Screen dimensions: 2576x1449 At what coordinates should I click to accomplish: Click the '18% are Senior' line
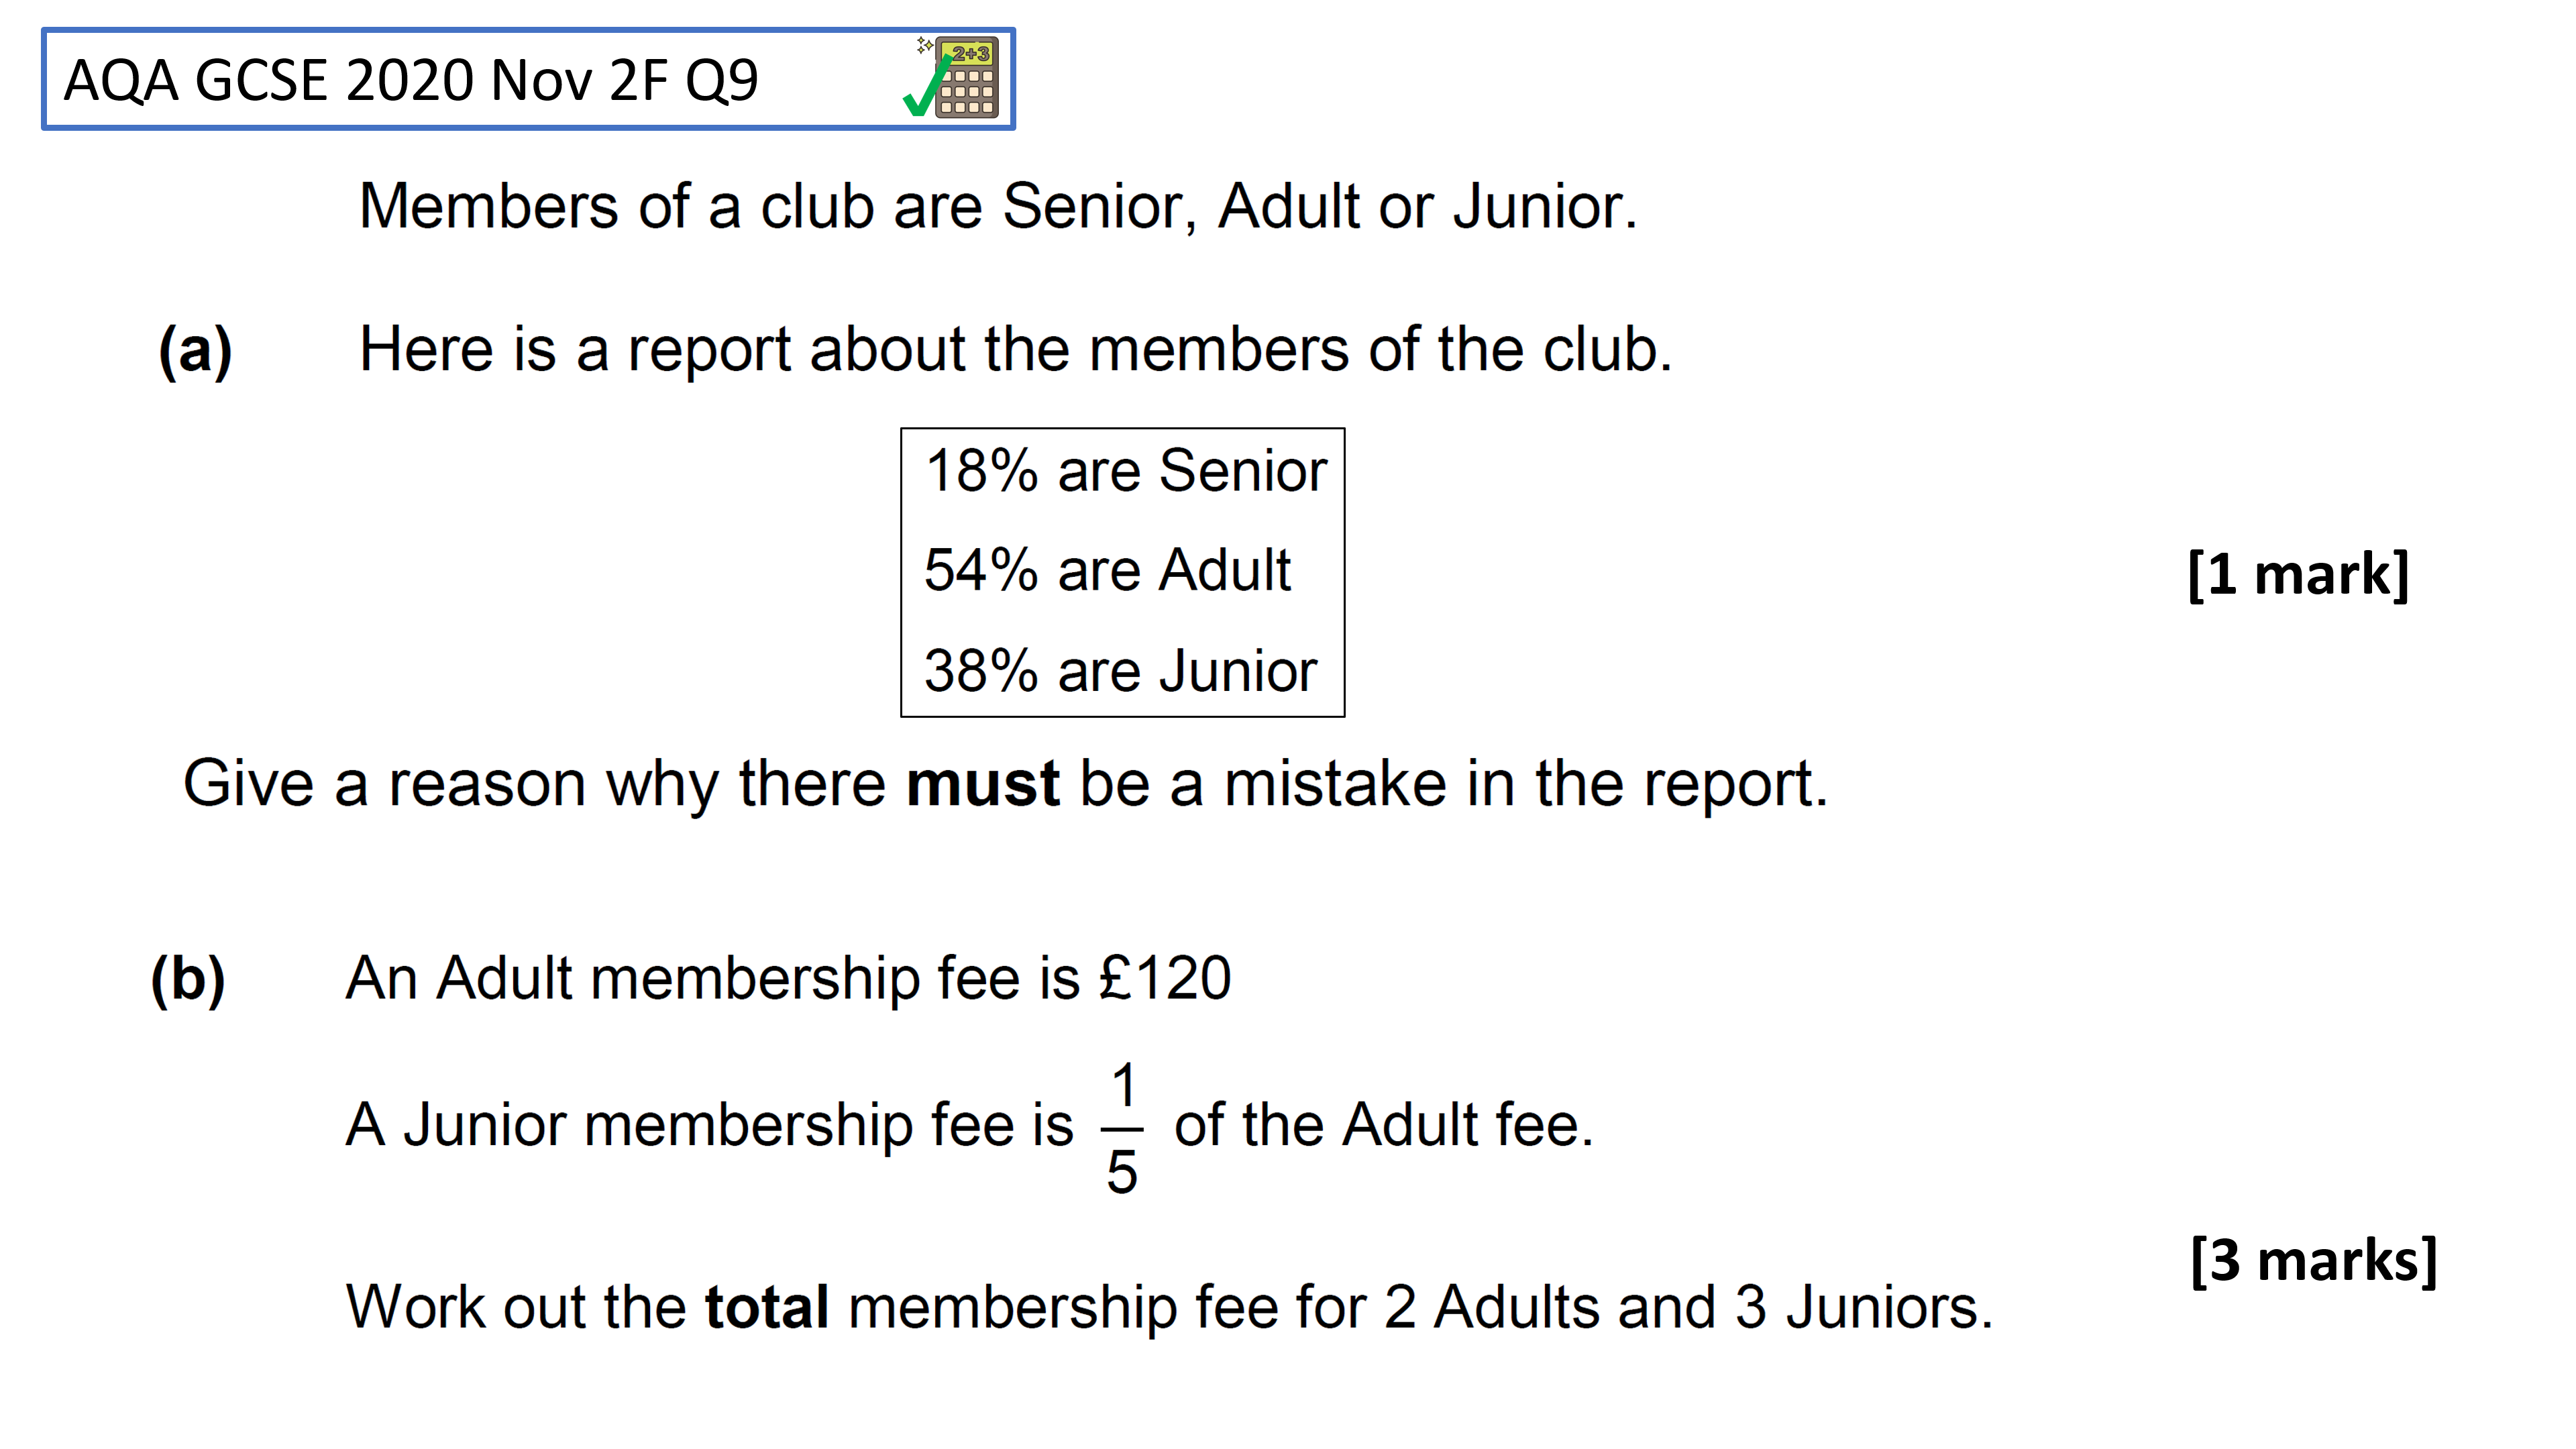click(x=1126, y=470)
